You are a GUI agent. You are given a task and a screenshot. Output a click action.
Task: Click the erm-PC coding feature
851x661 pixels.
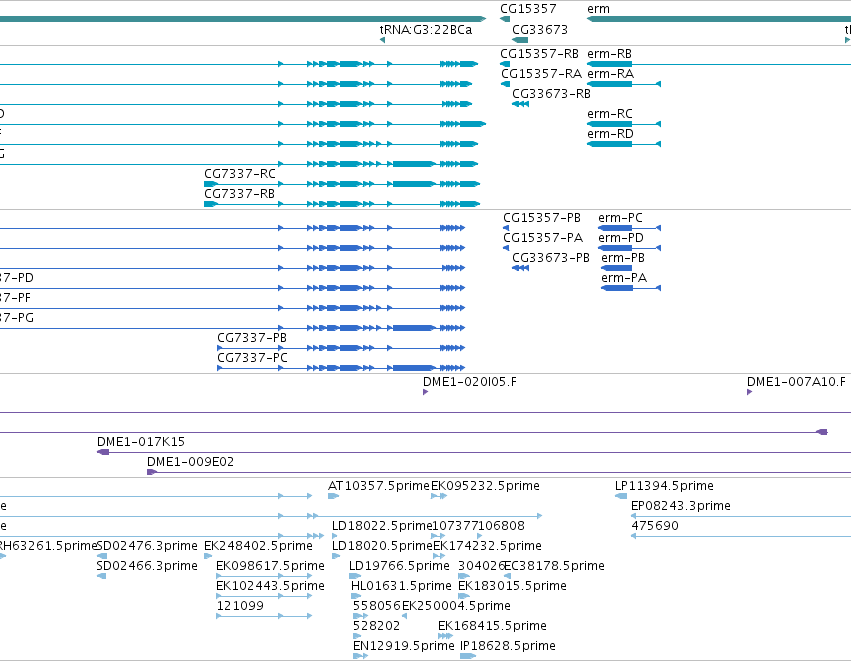point(629,228)
